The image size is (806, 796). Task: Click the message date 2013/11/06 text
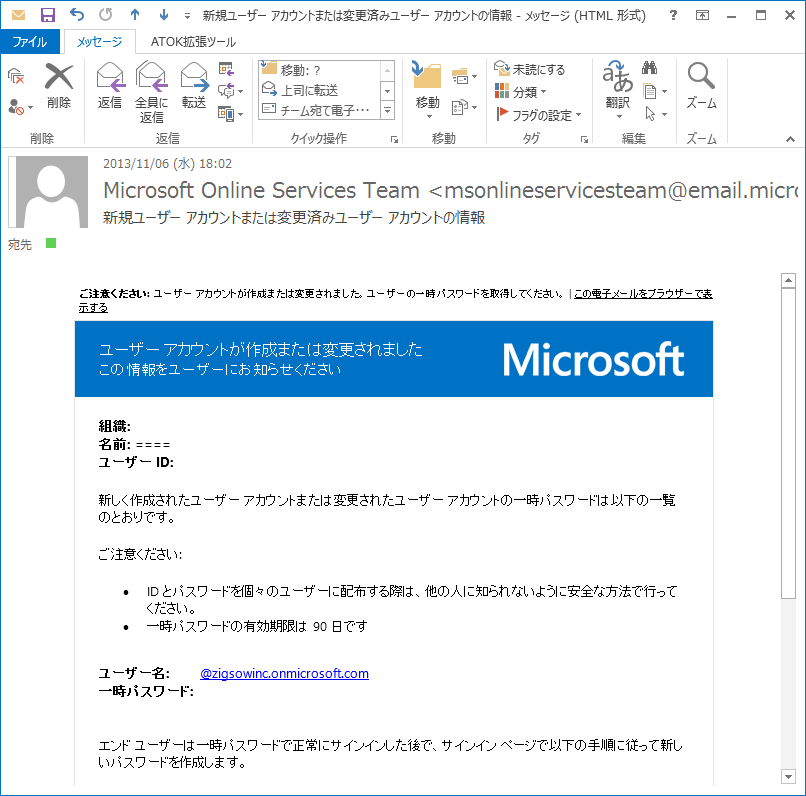pyautogui.click(x=168, y=163)
